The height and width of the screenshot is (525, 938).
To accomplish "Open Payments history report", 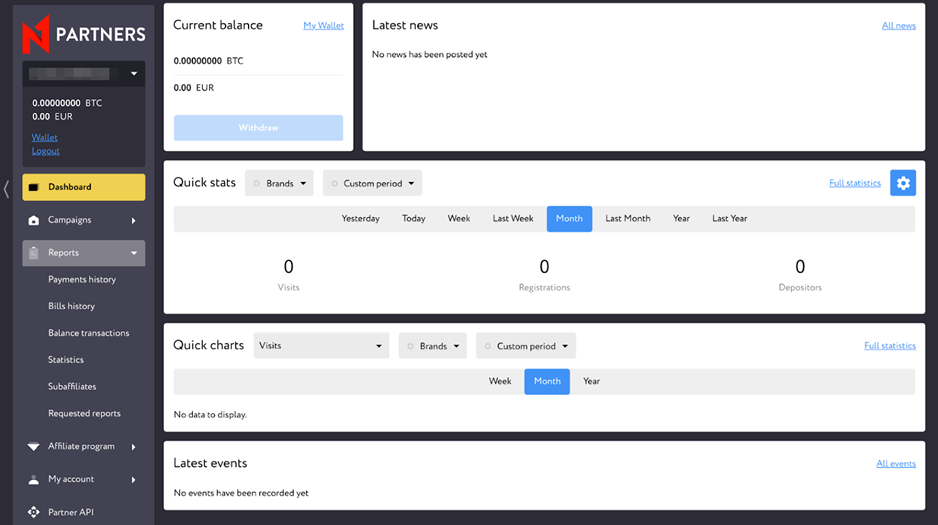I will (82, 280).
